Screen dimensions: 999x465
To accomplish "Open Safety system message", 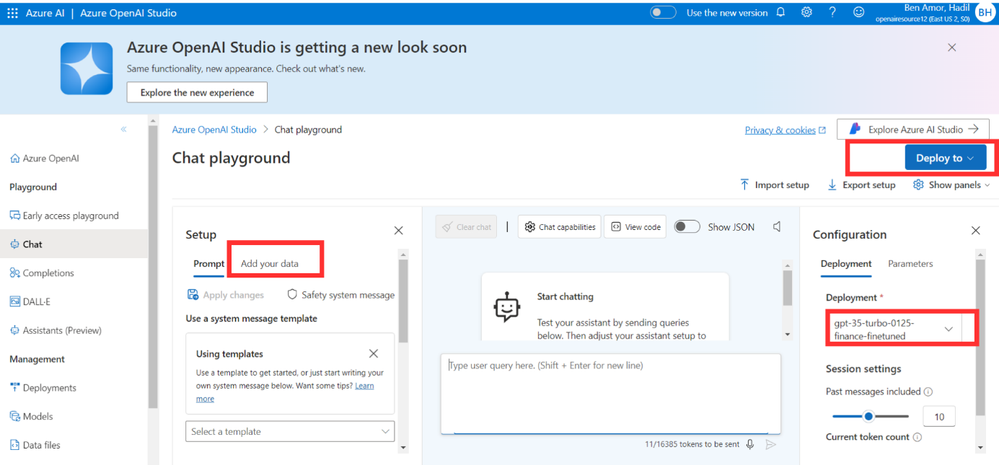I will click(341, 295).
